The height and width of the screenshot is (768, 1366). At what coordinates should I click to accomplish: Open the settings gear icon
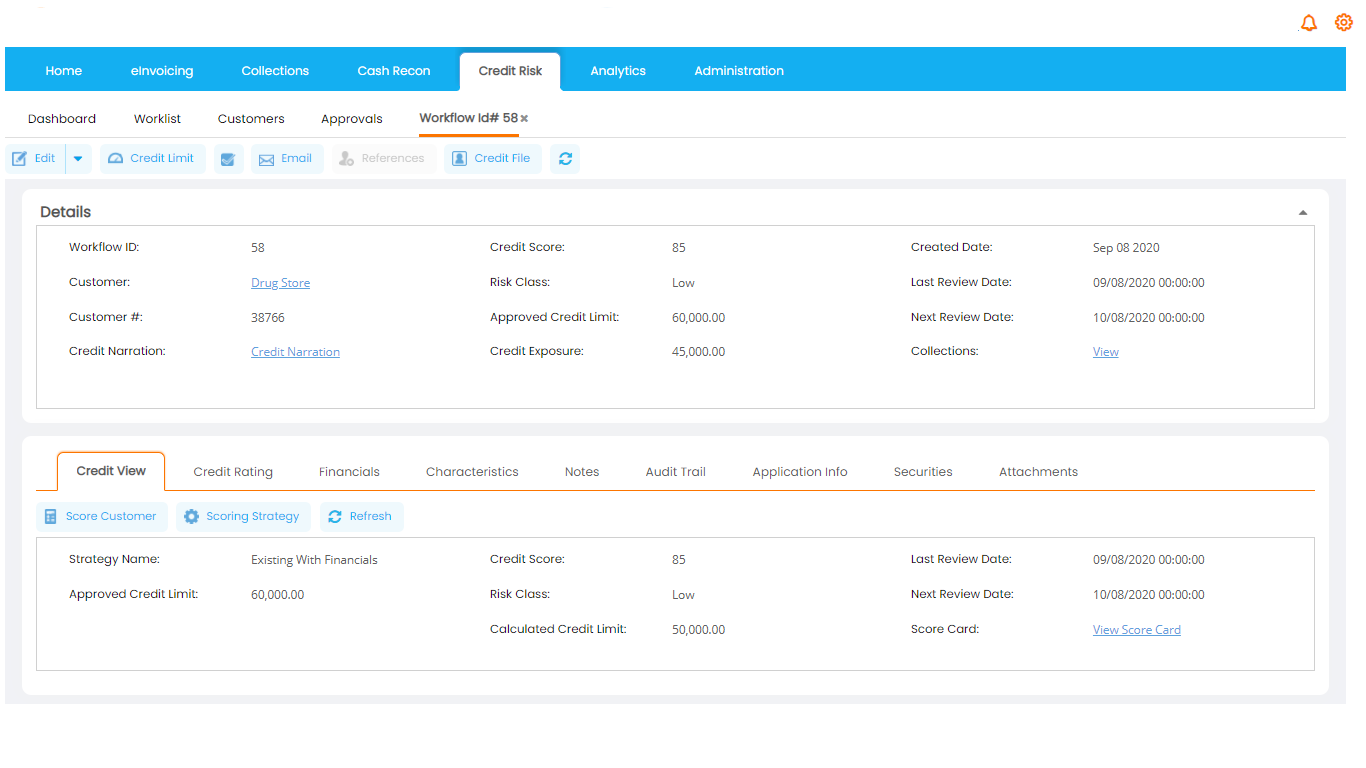(x=1343, y=23)
